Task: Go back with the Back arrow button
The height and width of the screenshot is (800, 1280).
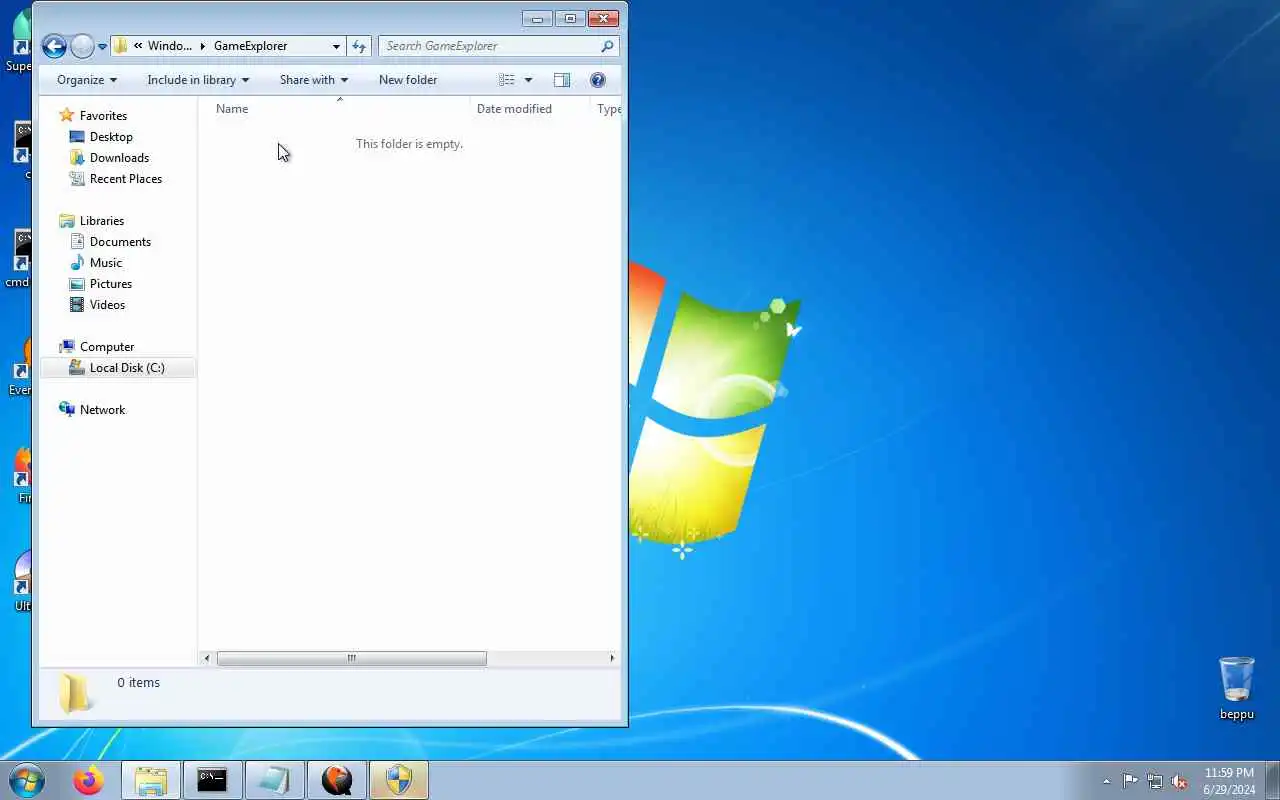Action: click(x=54, y=46)
